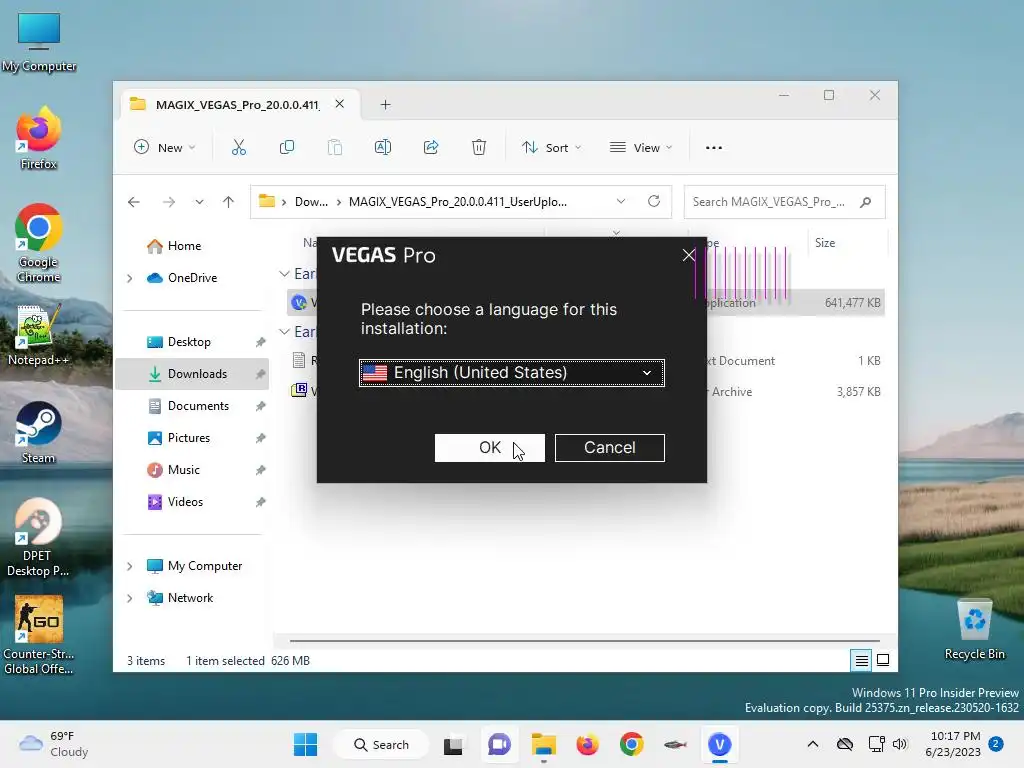Click the Delete trash icon in Explorer
Screen dimensions: 1024x768
[x=479, y=148]
